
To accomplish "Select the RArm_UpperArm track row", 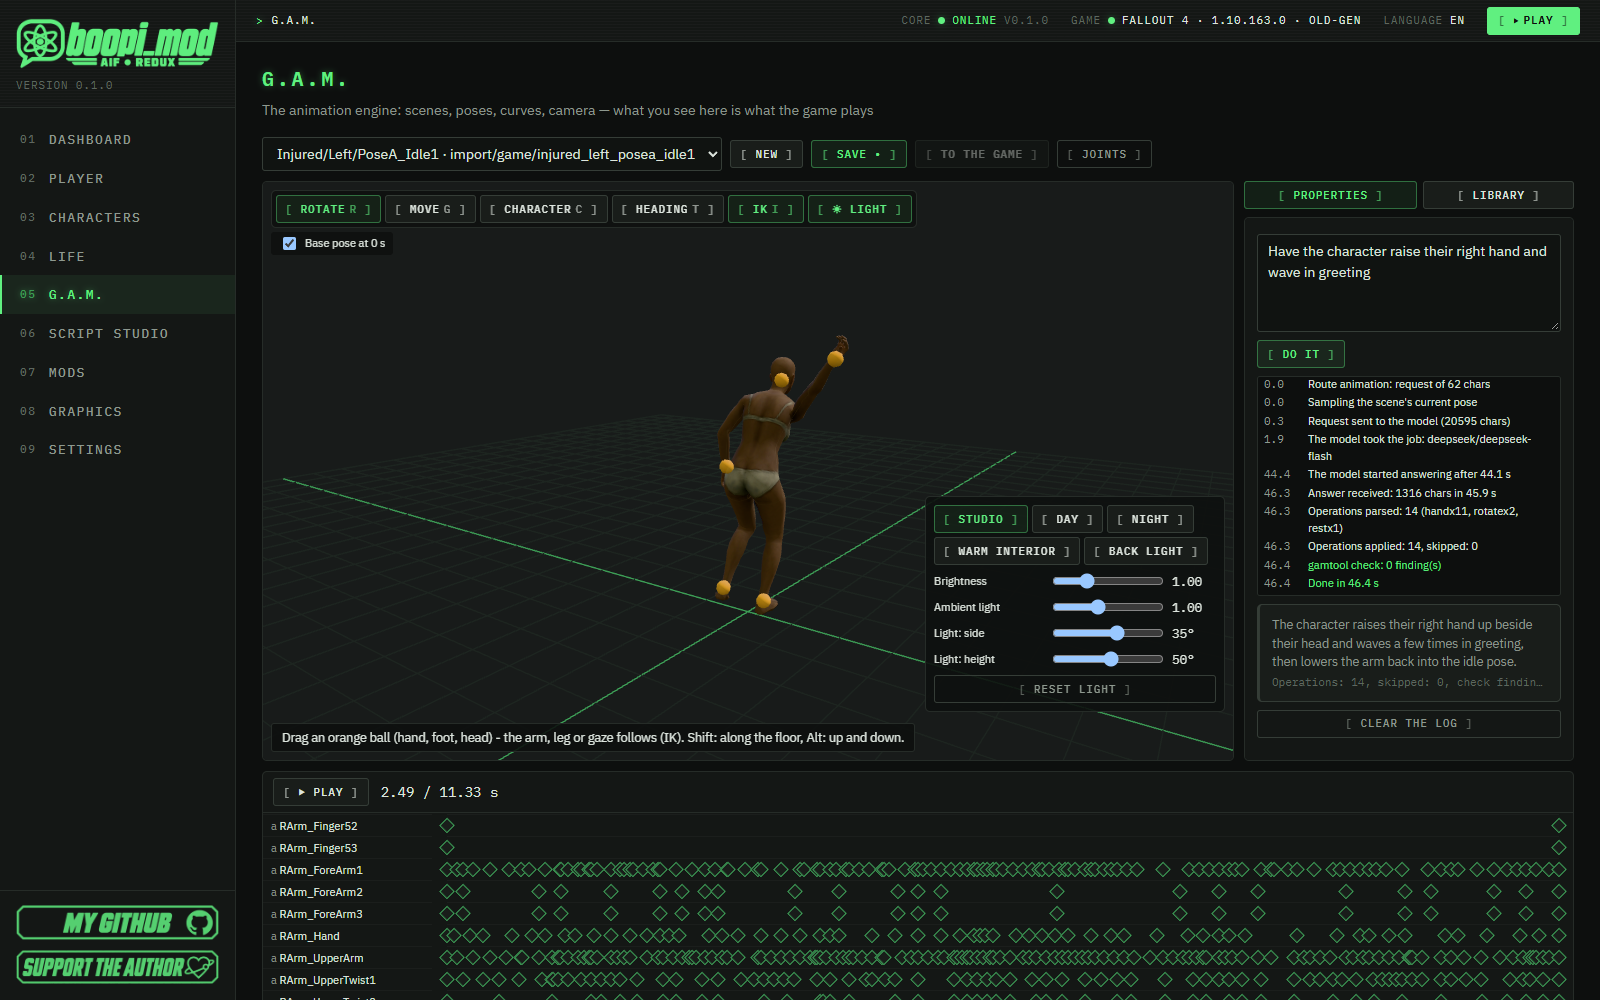I will 917,958.
